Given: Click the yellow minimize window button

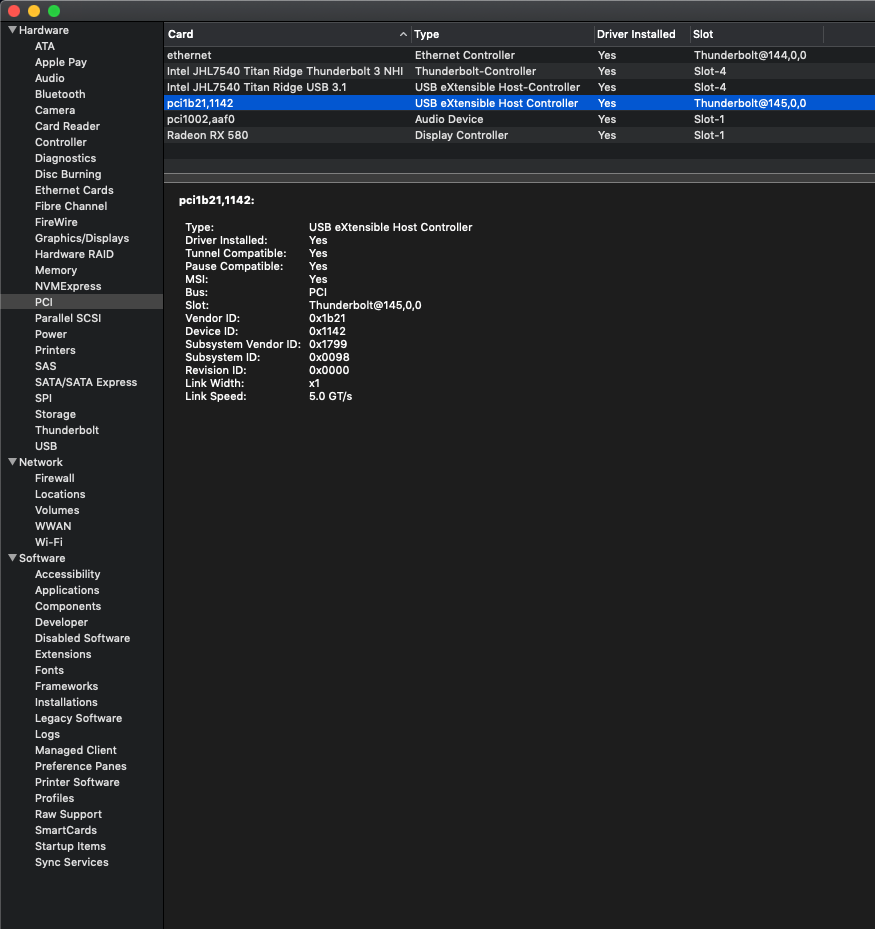Looking at the screenshot, I should pyautogui.click(x=34, y=10).
